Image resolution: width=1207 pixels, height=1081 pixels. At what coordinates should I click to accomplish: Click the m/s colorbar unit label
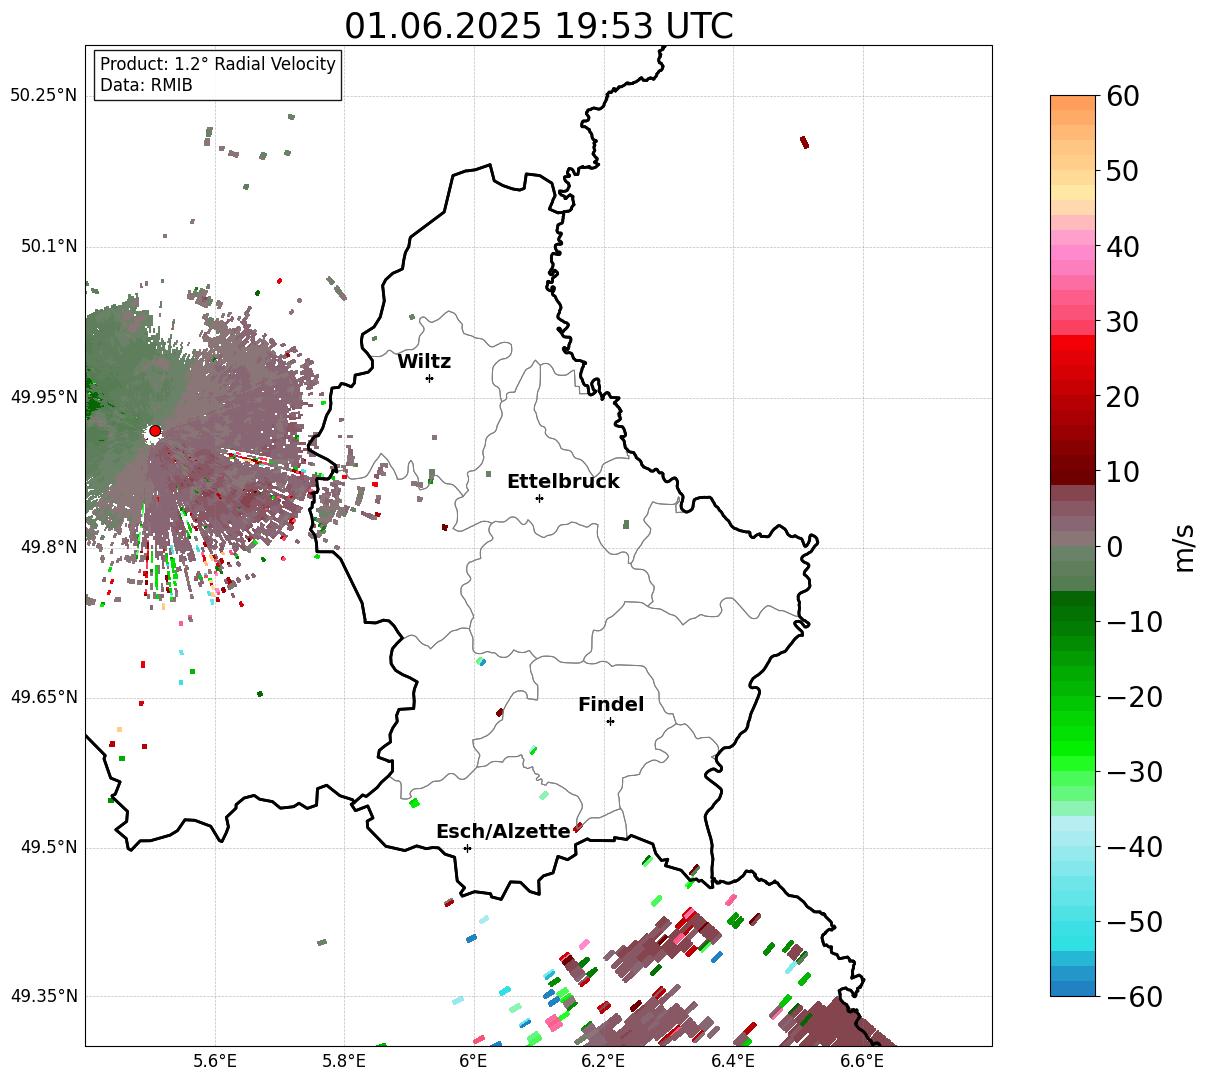[x=1185, y=546]
